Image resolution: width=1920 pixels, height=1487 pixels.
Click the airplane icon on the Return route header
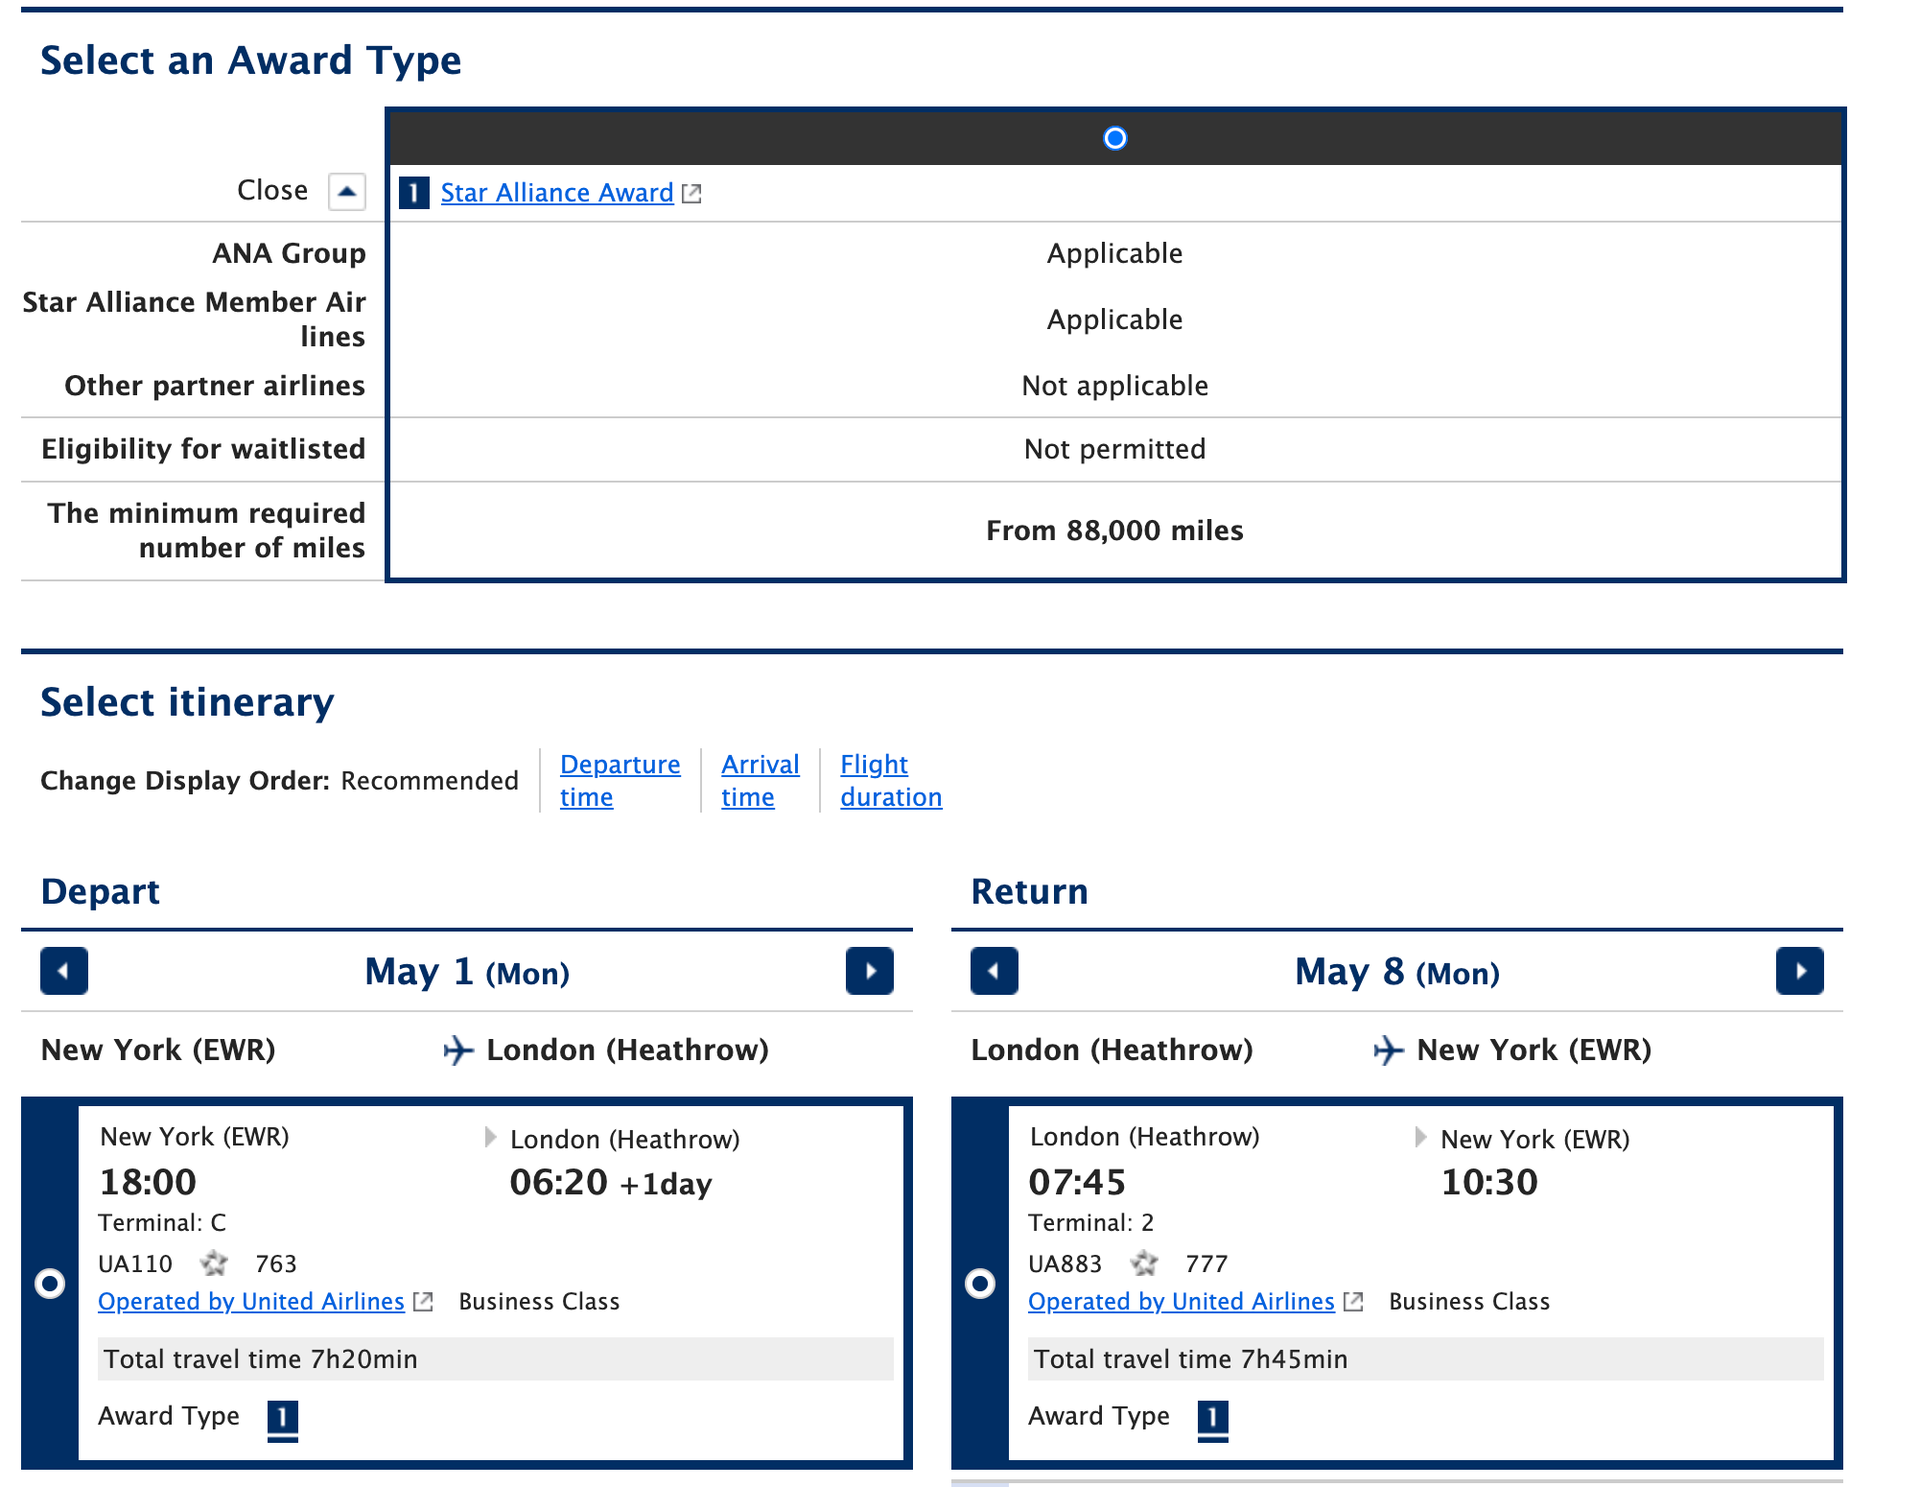click(1388, 1050)
